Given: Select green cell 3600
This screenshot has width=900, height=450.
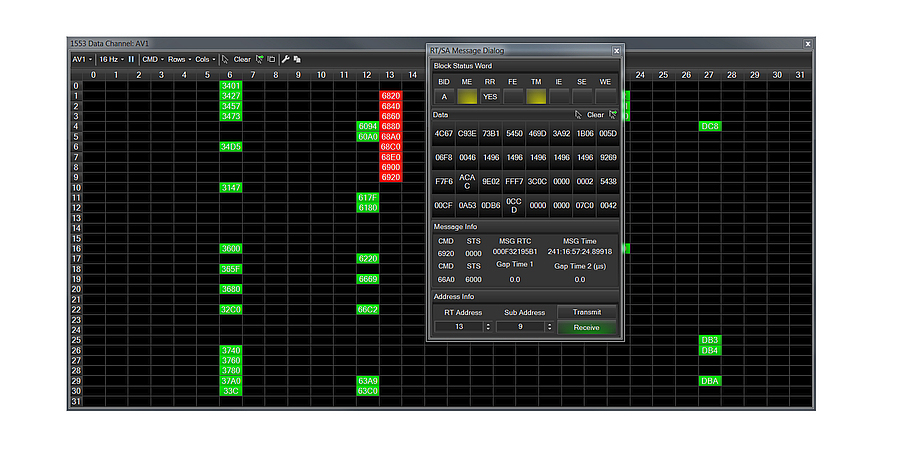Looking at the screenshot, I should pos(230,249).
